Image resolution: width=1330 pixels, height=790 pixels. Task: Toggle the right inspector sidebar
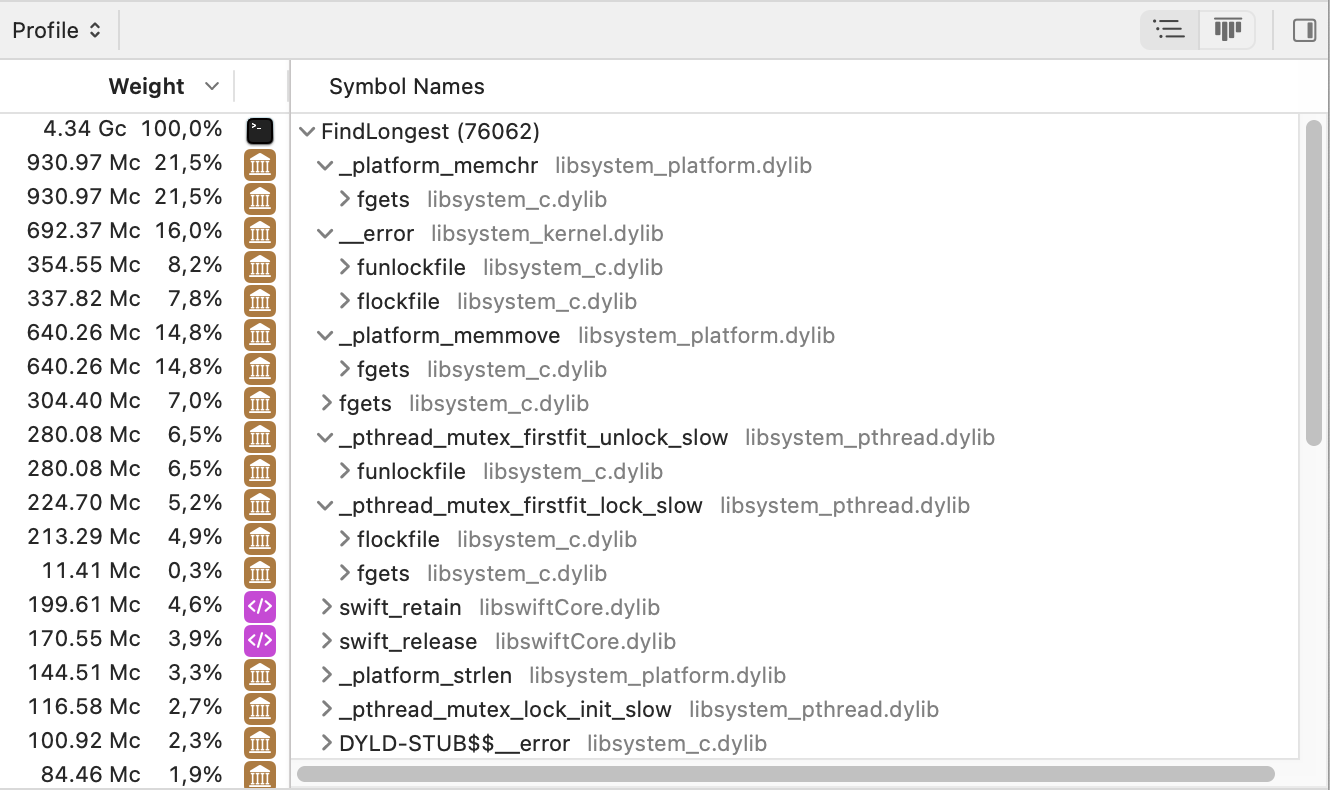pyautogui.click(x=1304, y=30)
